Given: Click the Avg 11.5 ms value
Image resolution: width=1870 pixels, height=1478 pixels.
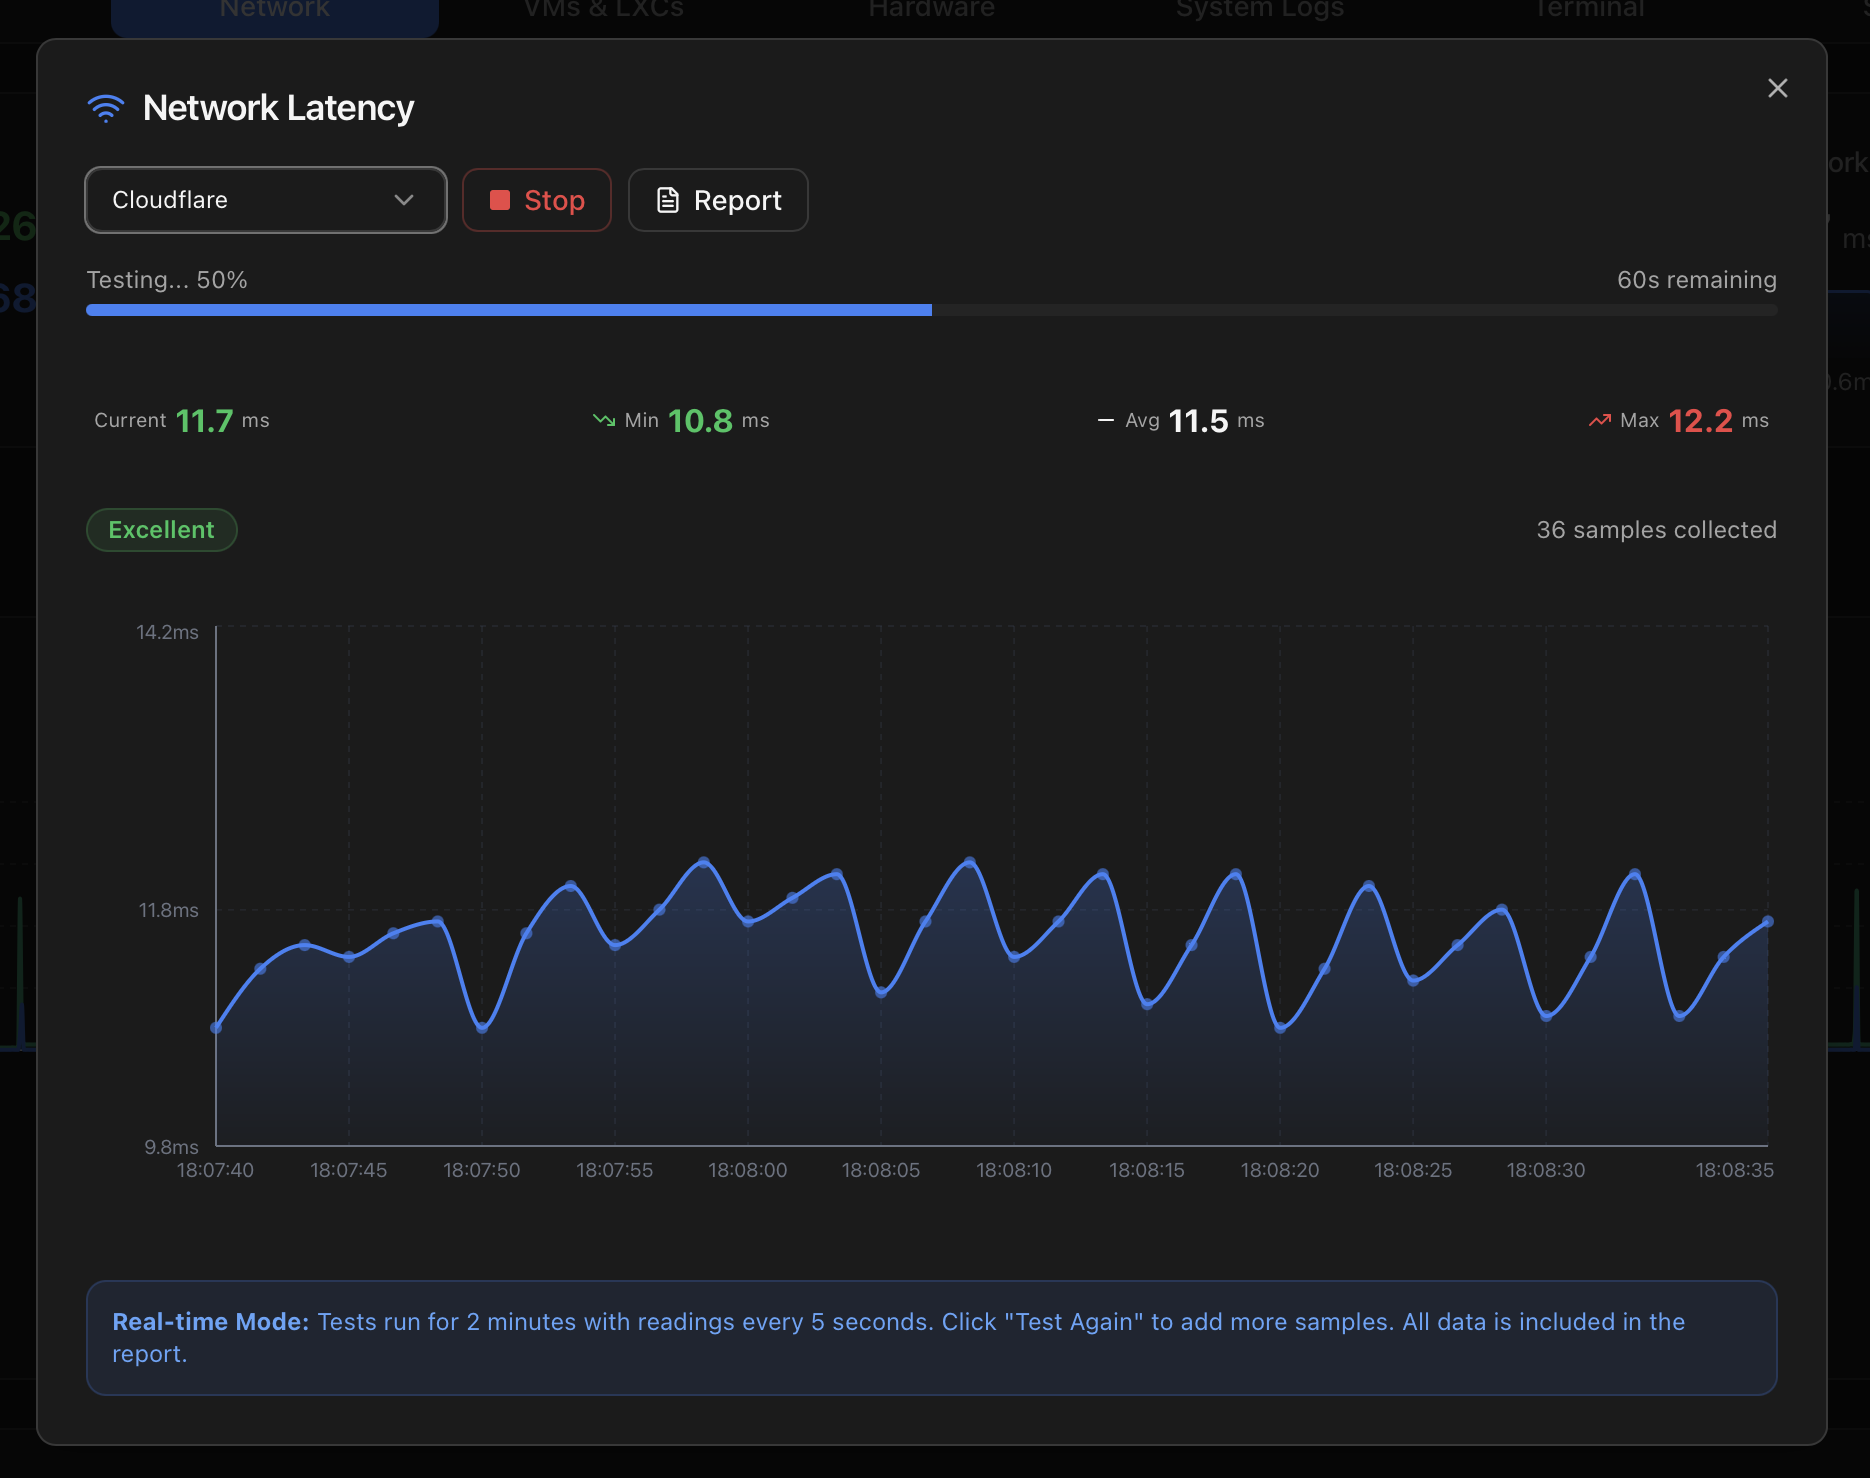Looking at the screenshot, I should (1198, 421).
